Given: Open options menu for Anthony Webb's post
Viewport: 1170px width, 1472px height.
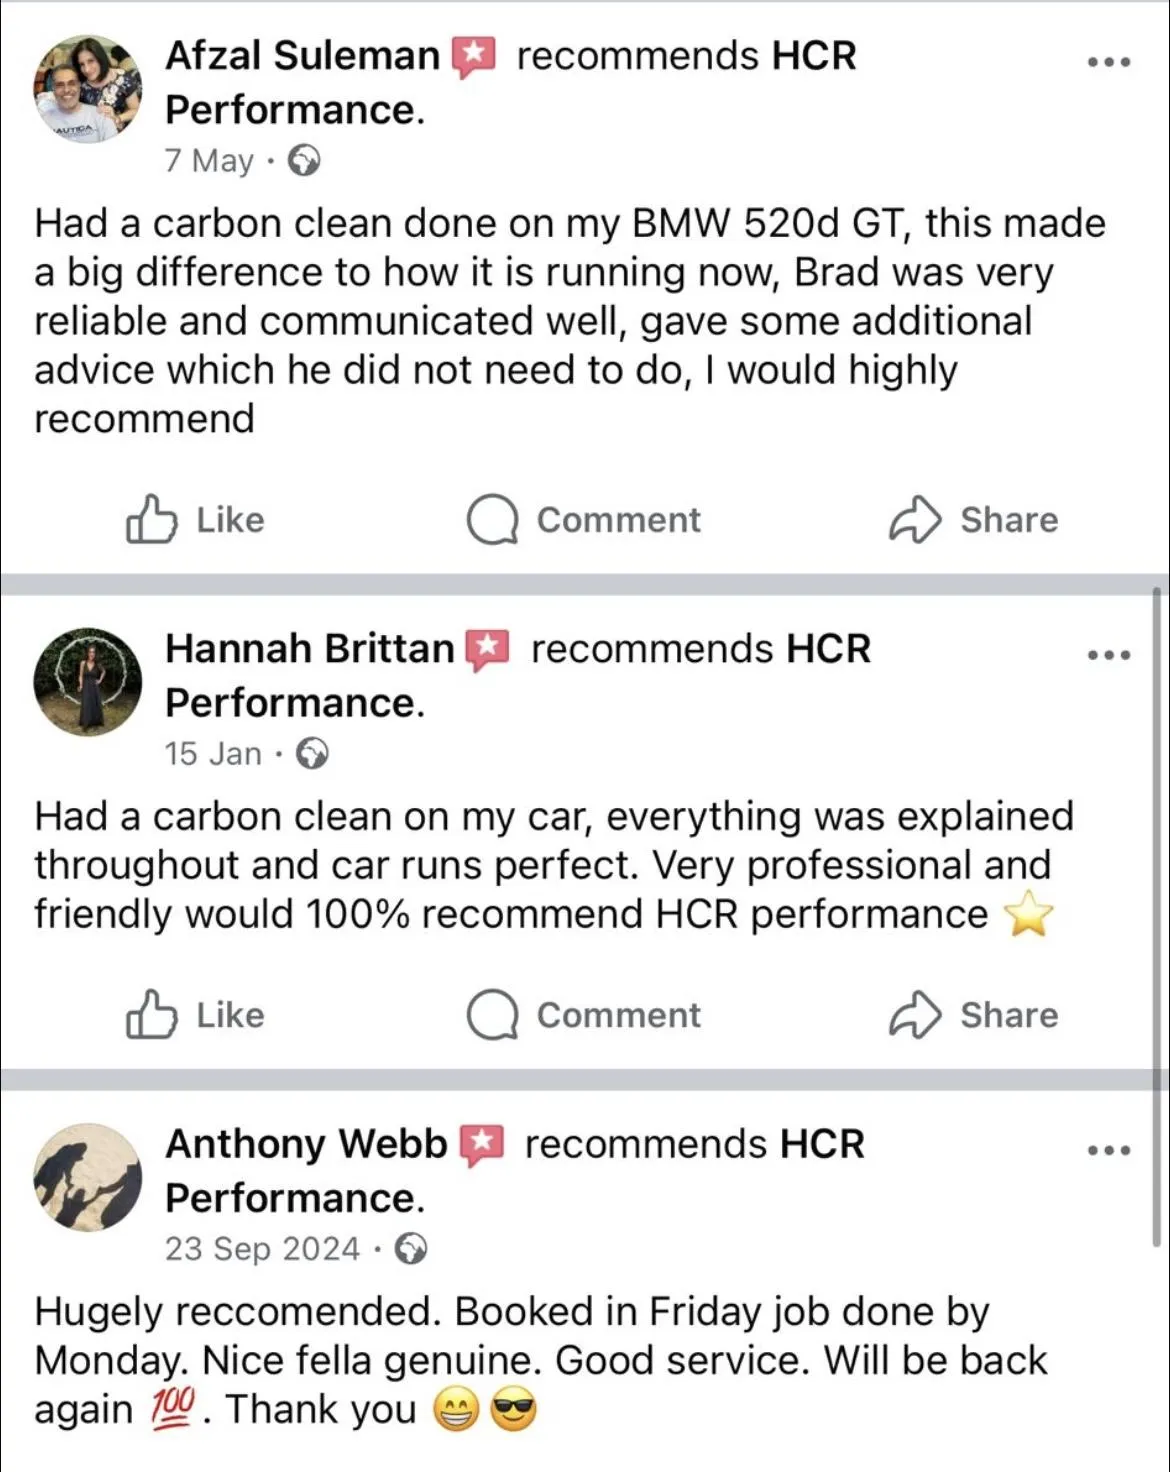Looking at the screenshot, I should pos(1109,1150).
